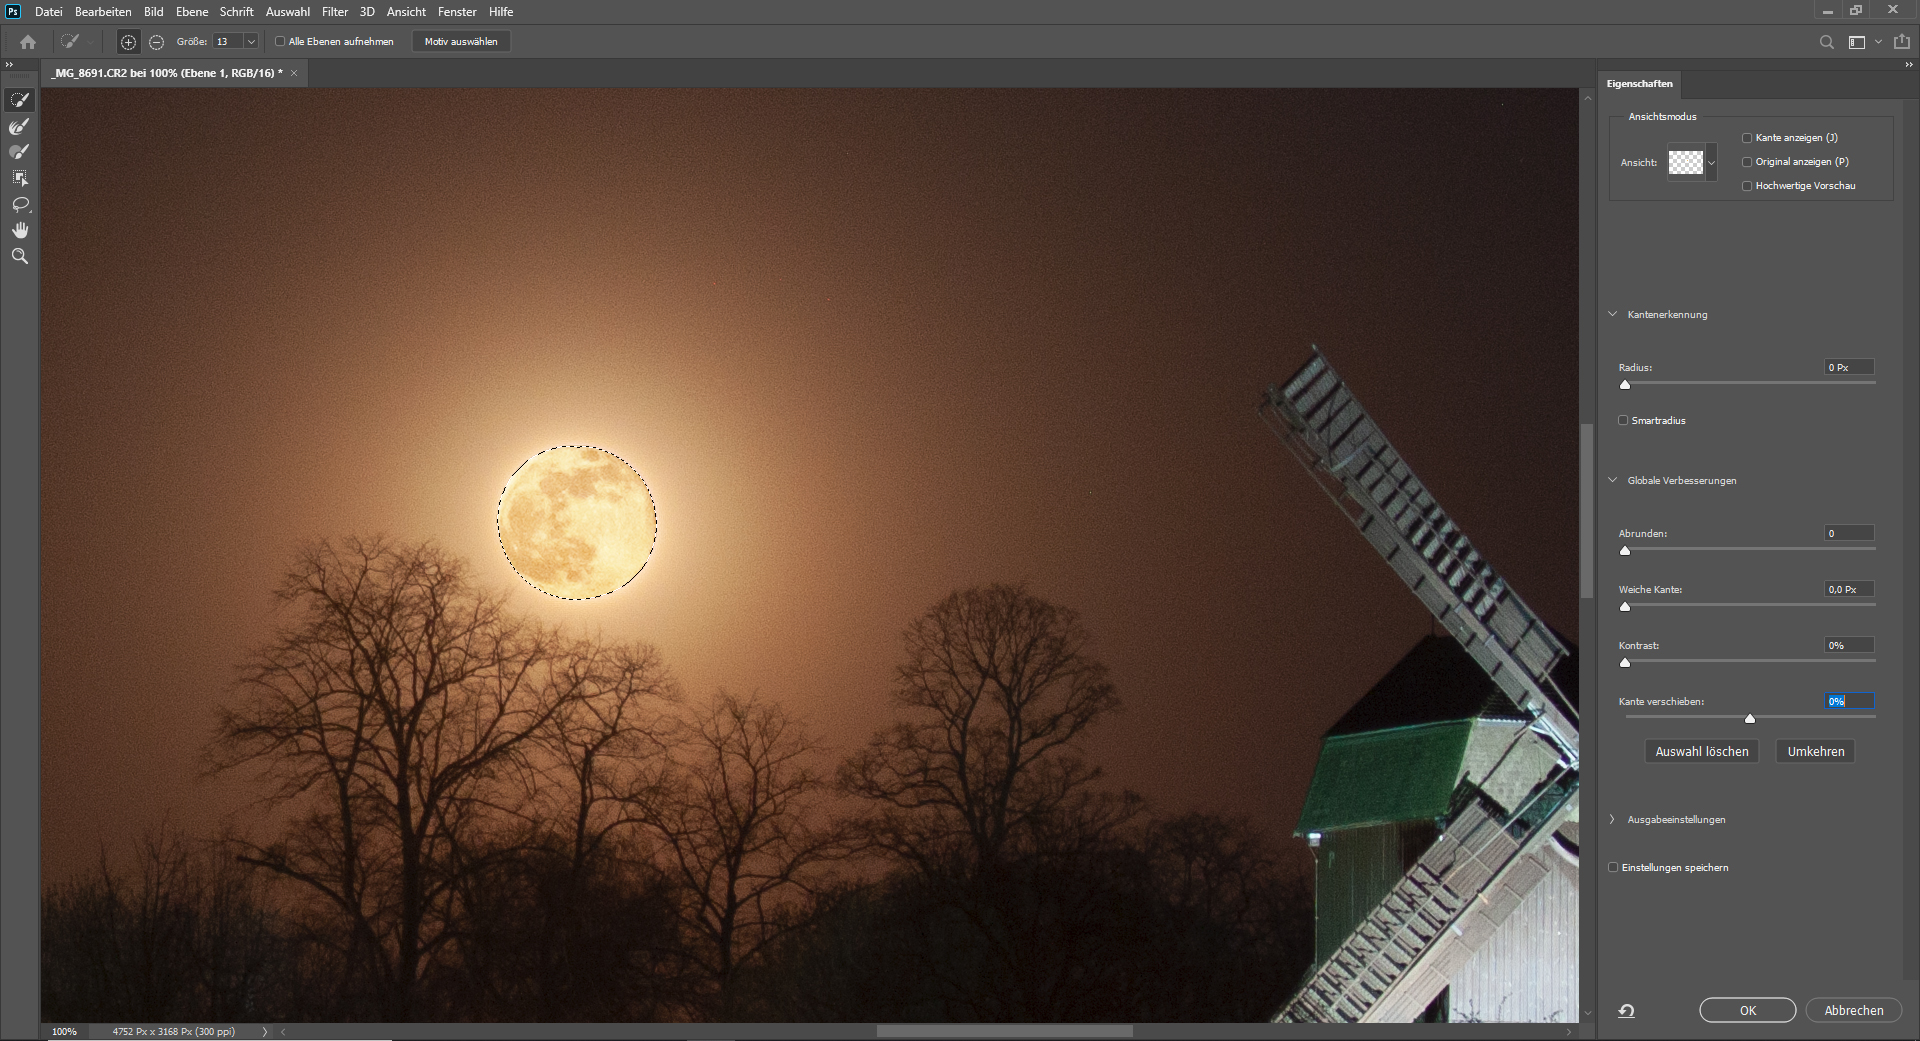Click the zoom level 100% field
The height and width of the screenshot is (1041, 1920).
[x=64, y=1032]
